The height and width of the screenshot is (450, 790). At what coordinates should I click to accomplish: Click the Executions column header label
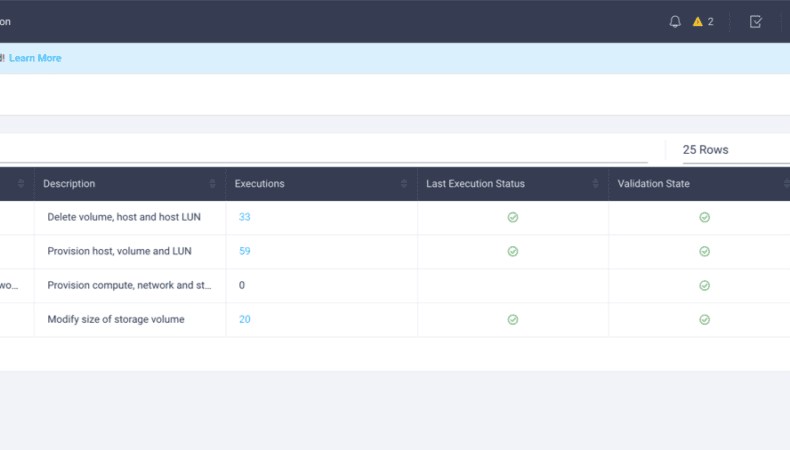pyautogui.click(x=259, y=184)
